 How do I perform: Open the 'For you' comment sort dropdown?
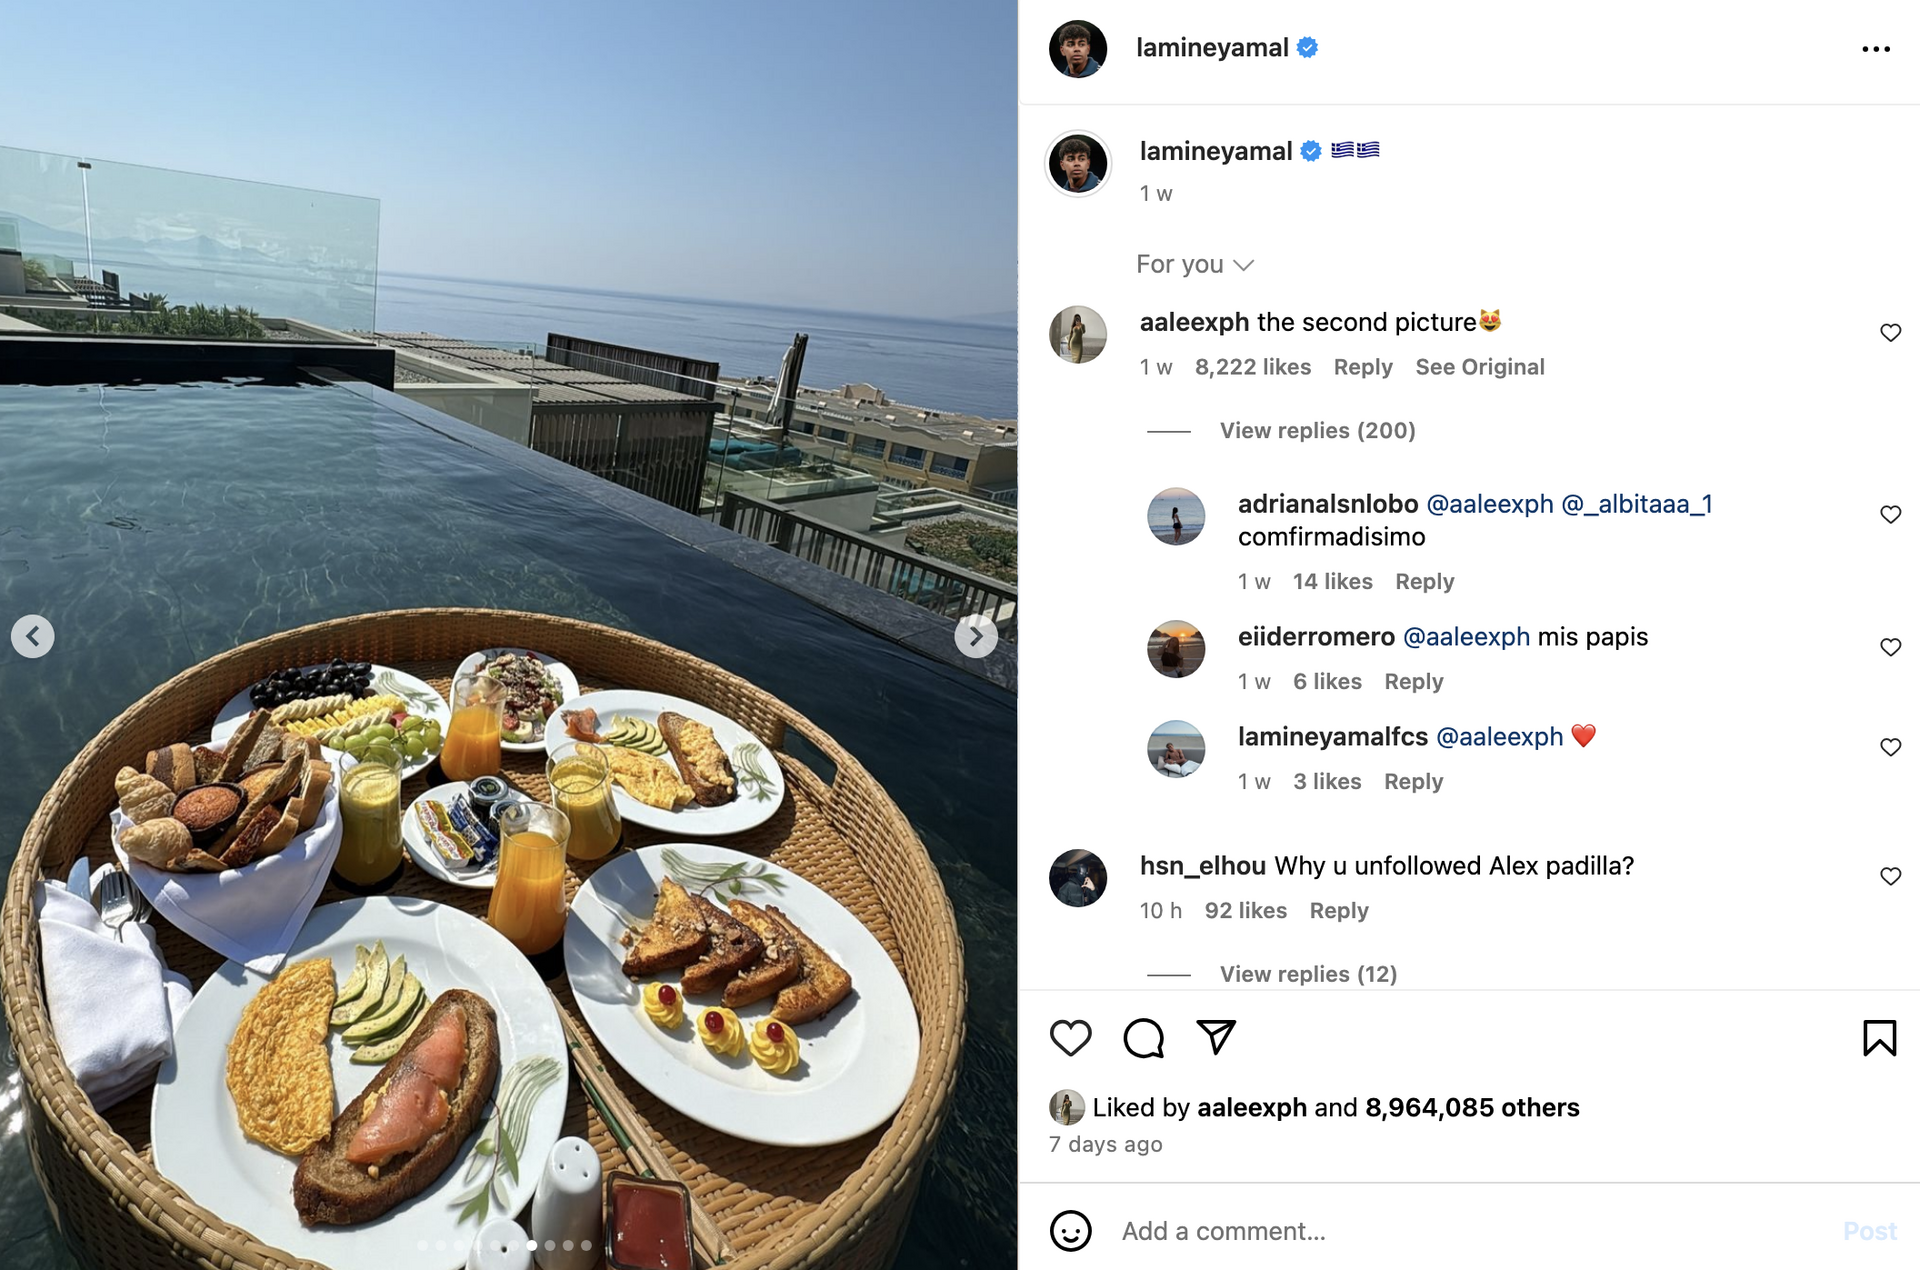pos(1194,265)
